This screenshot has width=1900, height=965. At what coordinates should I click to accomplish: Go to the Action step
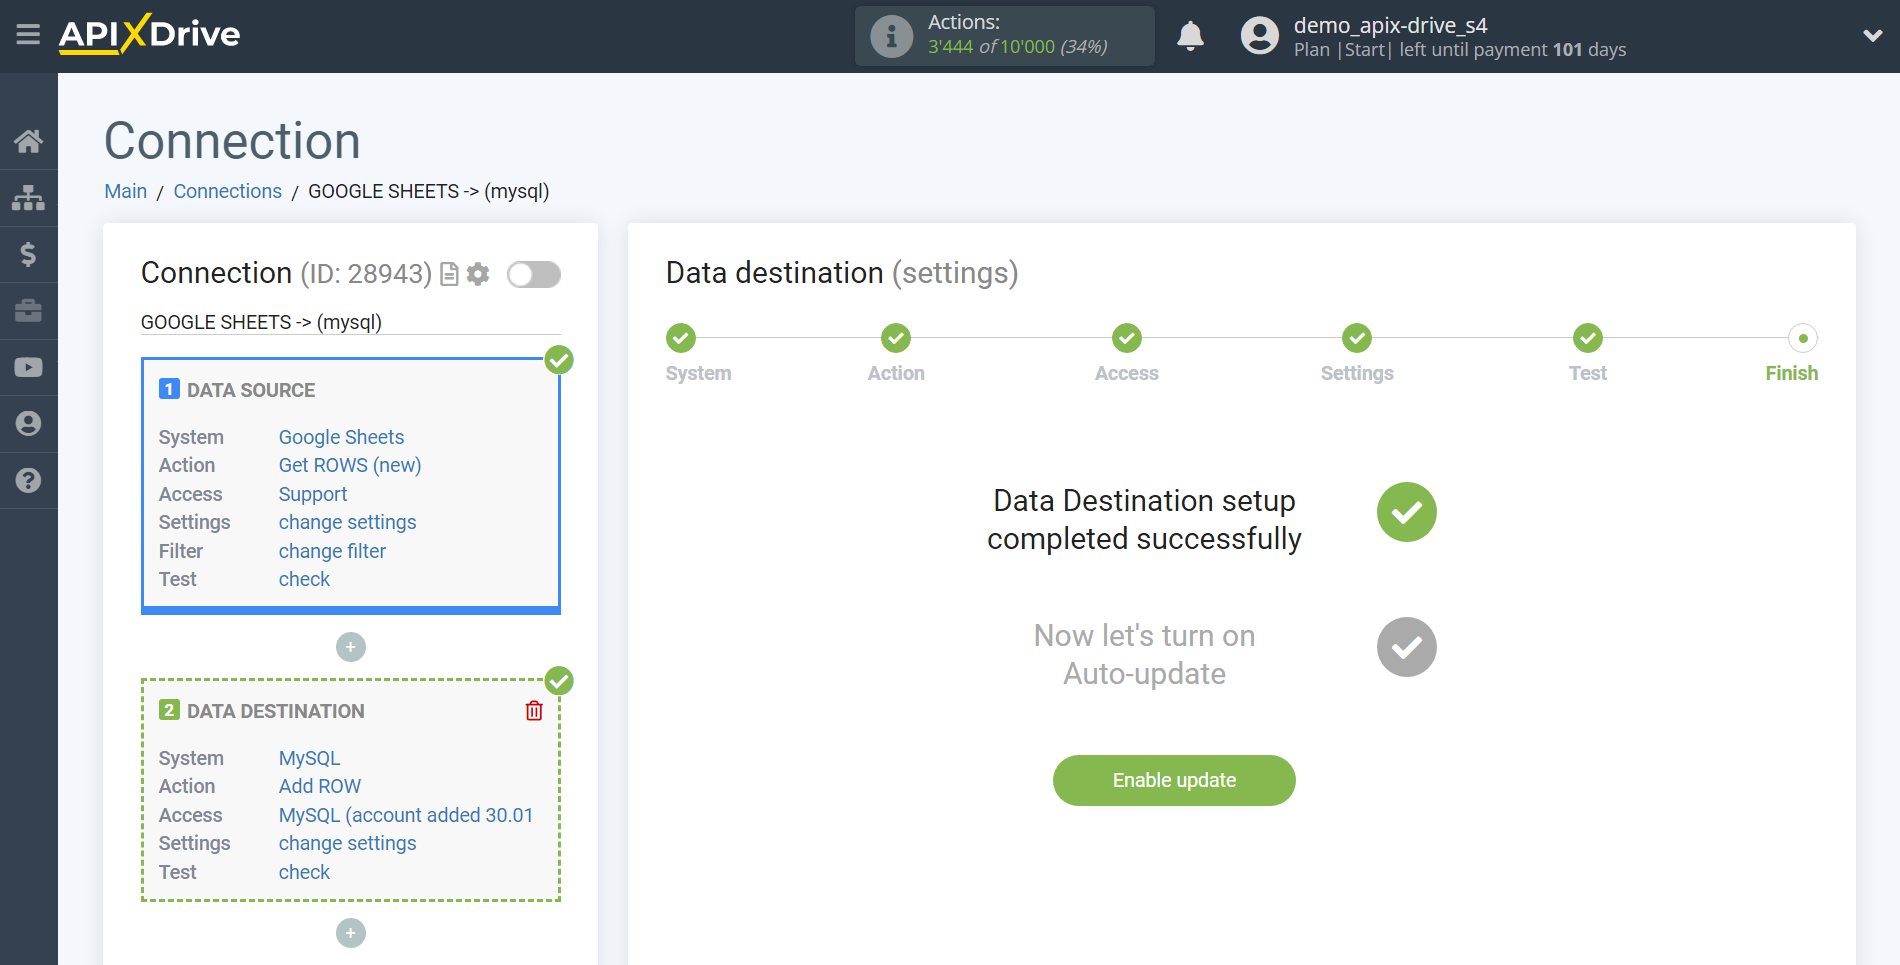pos(896,338)
